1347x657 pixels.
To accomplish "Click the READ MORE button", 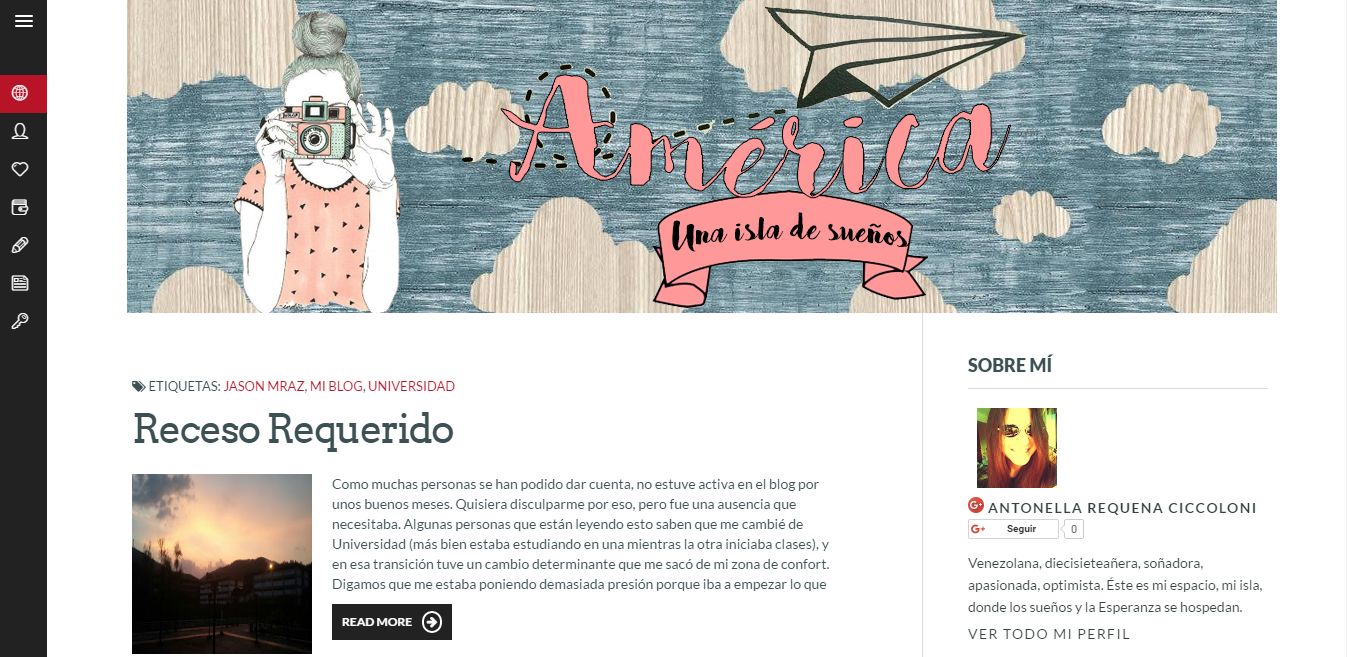I will [x=392, y=622].
